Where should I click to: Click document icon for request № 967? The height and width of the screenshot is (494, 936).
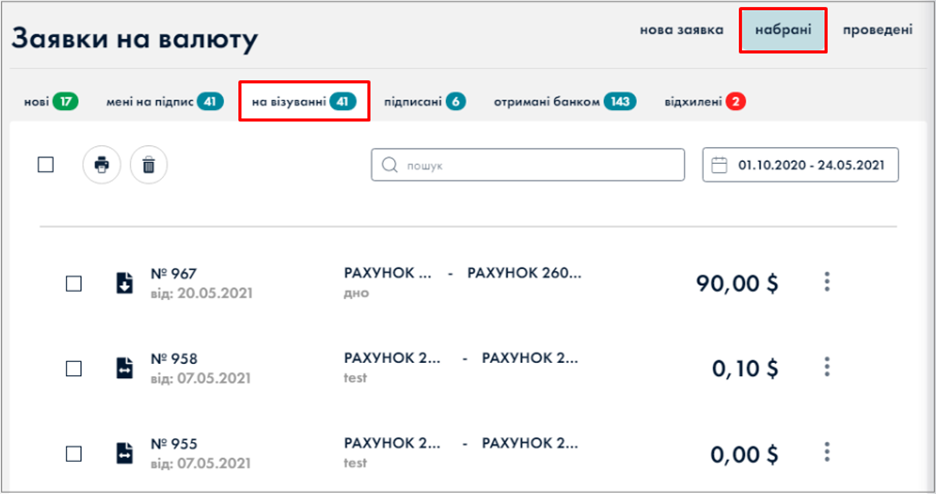coord(124,283)
